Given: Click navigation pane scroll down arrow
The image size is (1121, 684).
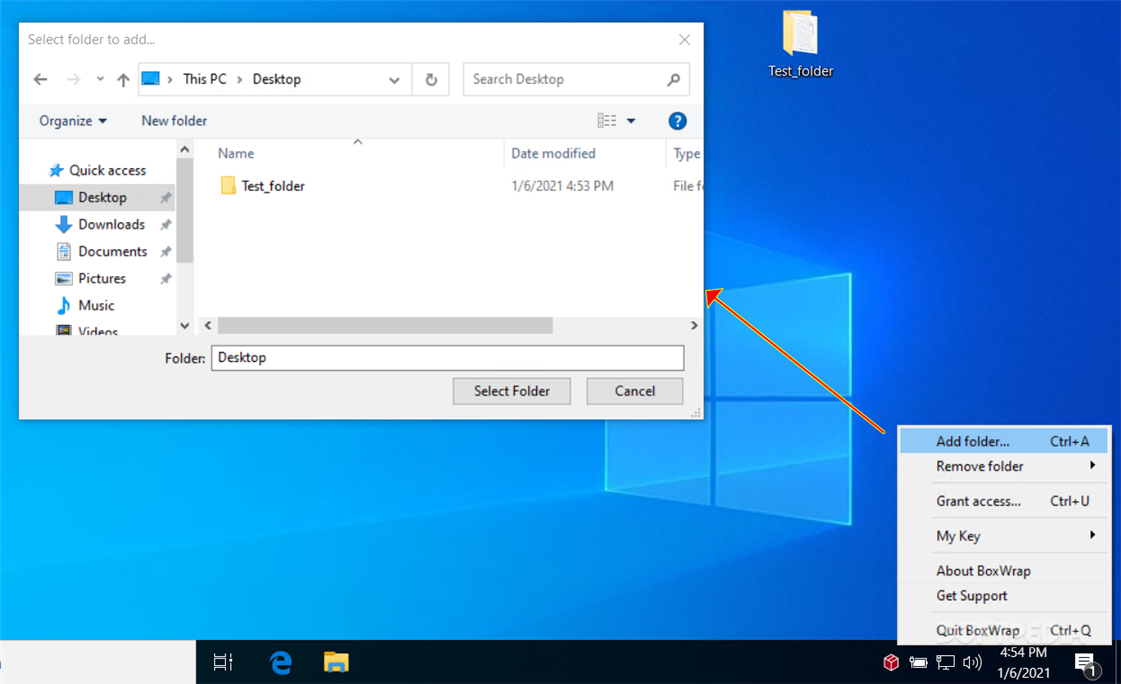Looking at the screenshot, I should pos(184,325).
